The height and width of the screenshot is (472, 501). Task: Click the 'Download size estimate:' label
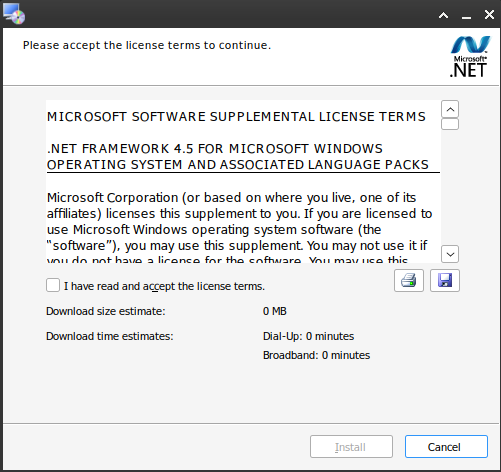pos(106,311)
